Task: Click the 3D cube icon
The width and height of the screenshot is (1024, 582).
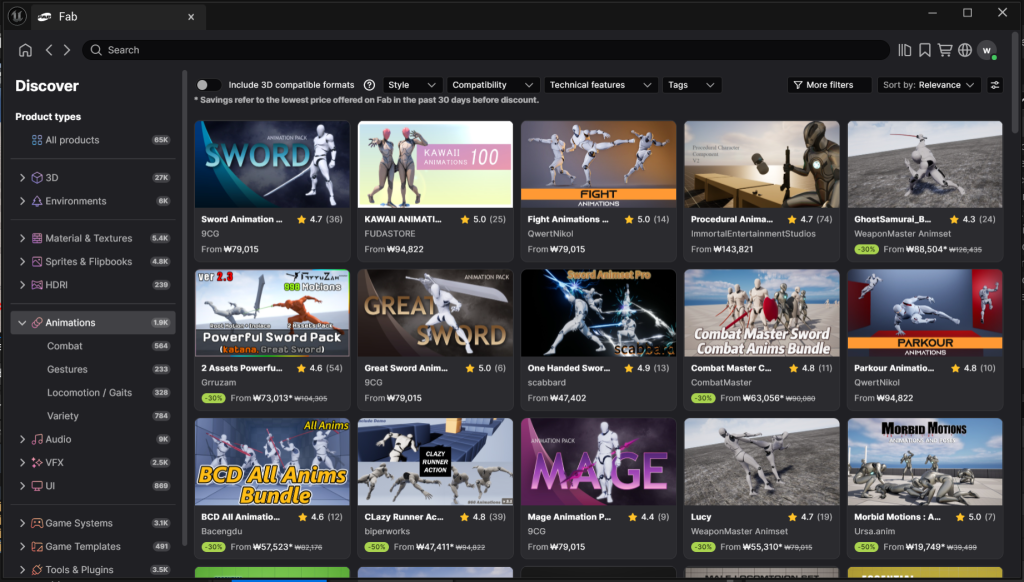Action: pyautogui.click(x=37, y=178)
